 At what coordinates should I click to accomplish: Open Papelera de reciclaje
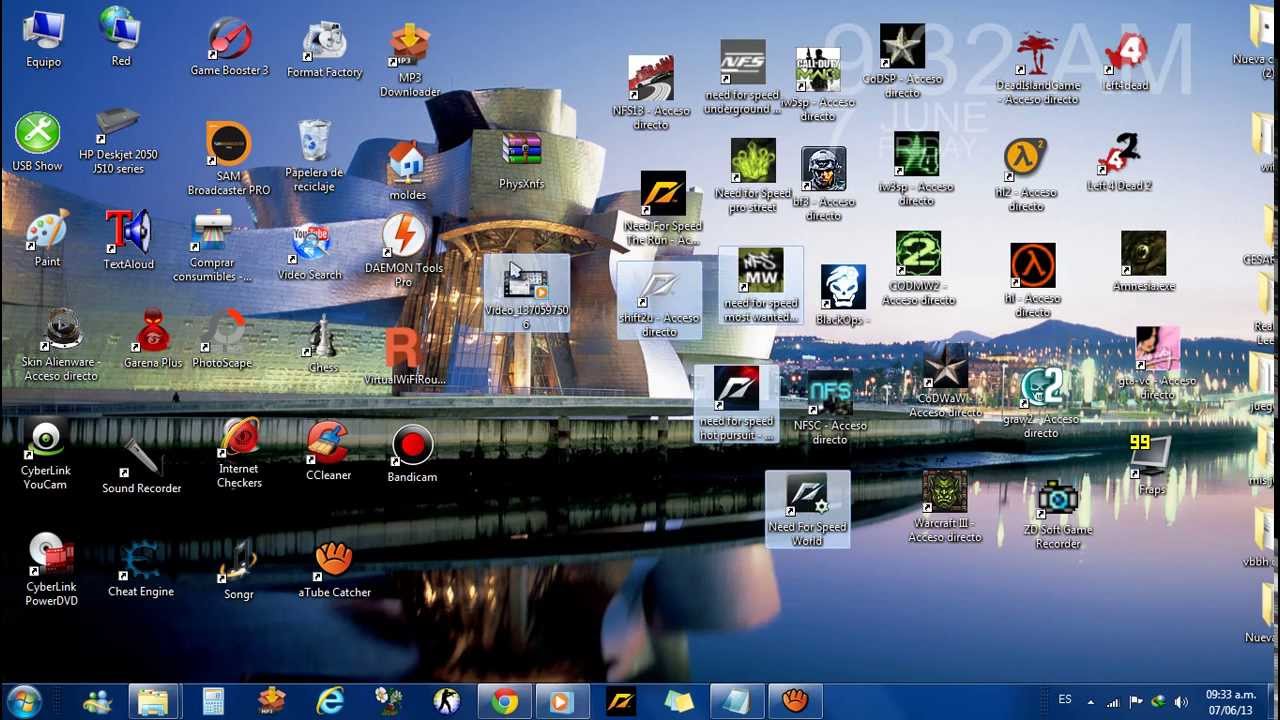pos(314,156)
